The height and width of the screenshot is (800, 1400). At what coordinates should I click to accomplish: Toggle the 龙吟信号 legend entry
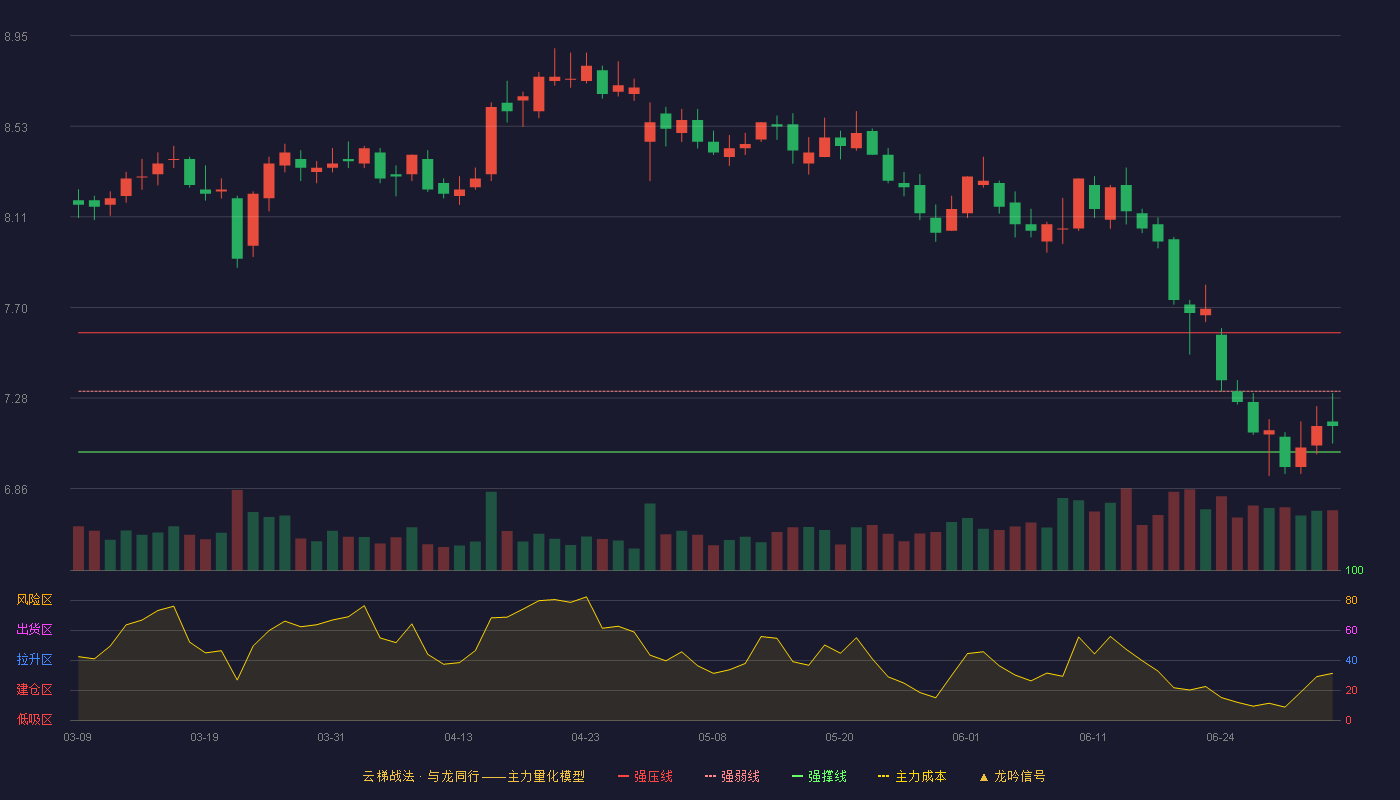(x=1011, y=776)
